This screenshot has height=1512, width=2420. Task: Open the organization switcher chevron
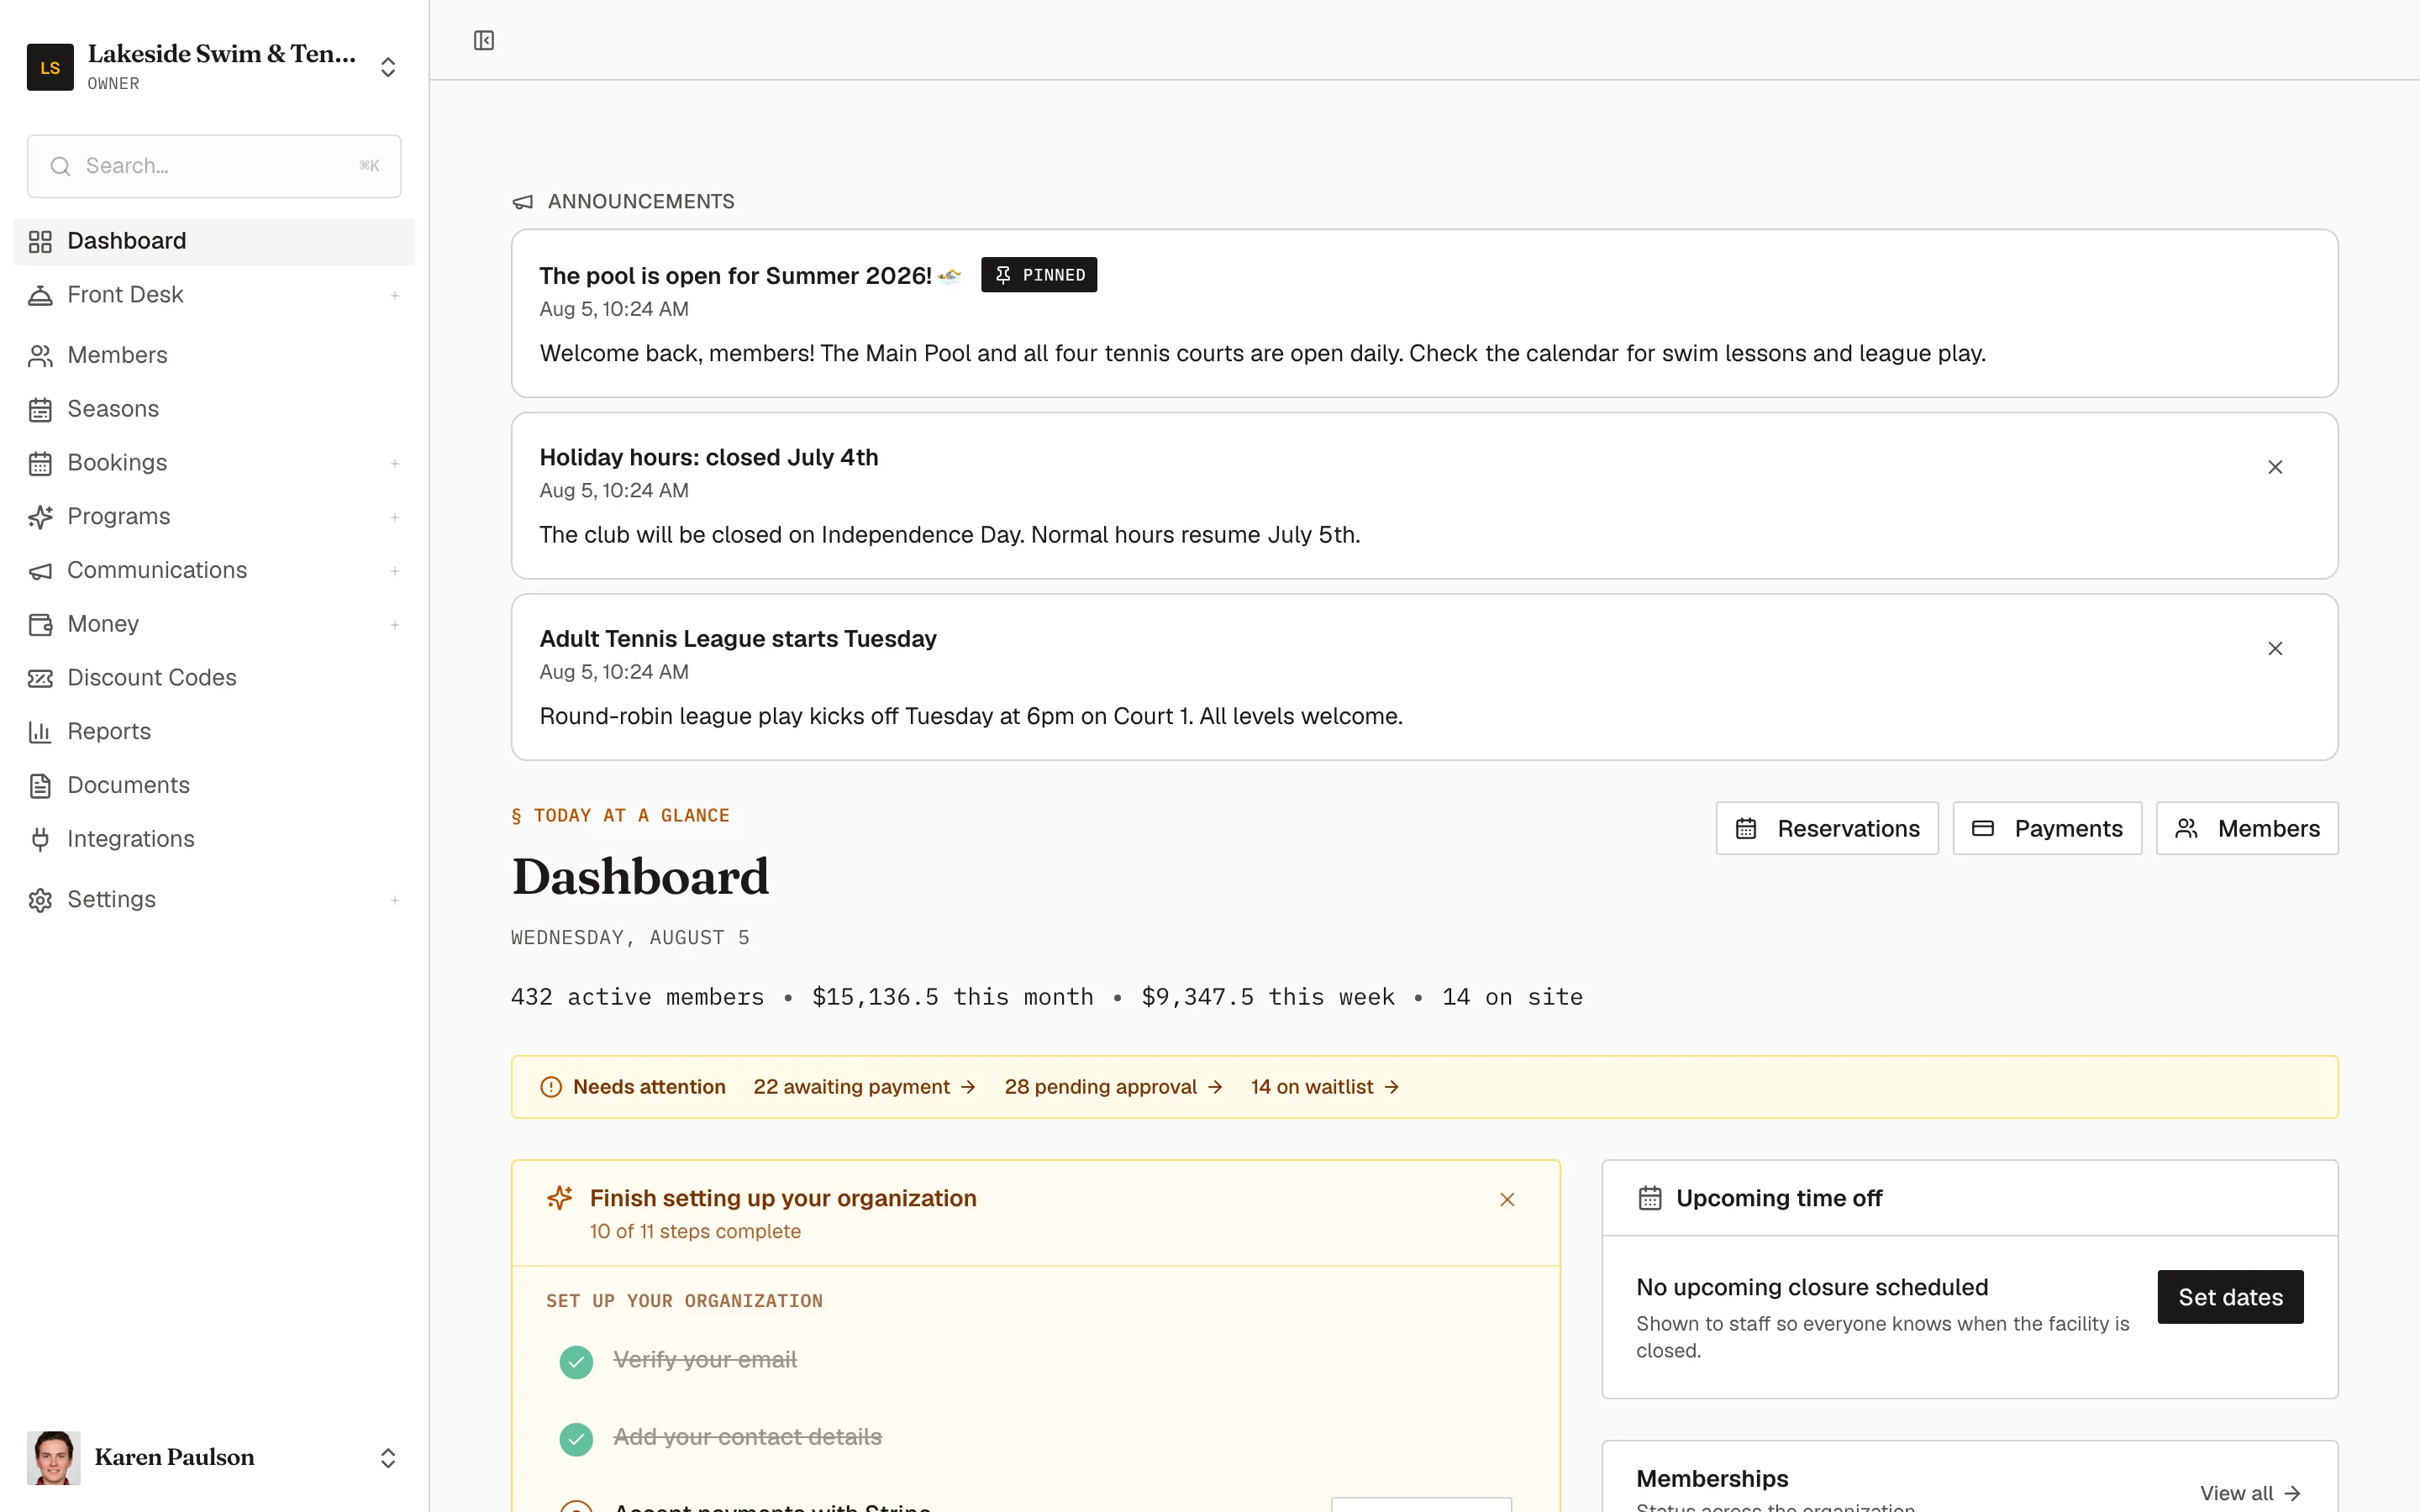point(388,67)
